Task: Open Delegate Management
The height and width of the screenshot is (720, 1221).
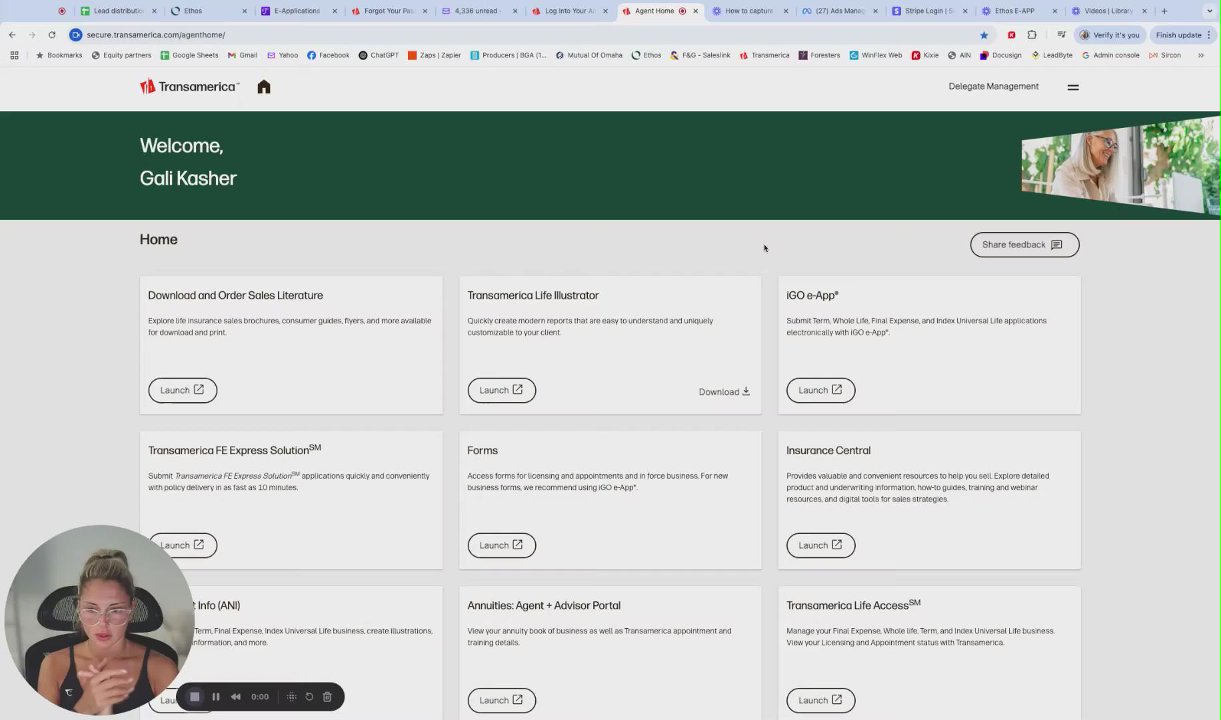Action: (993, 87)
